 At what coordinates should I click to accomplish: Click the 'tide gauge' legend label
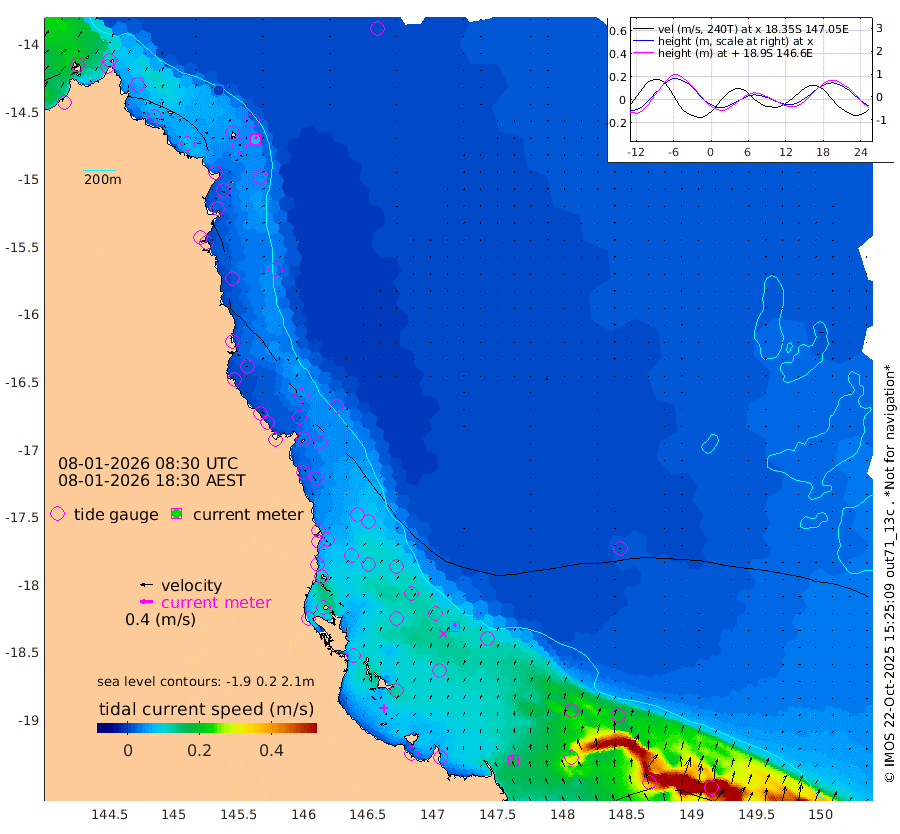(x=116, y=514)
